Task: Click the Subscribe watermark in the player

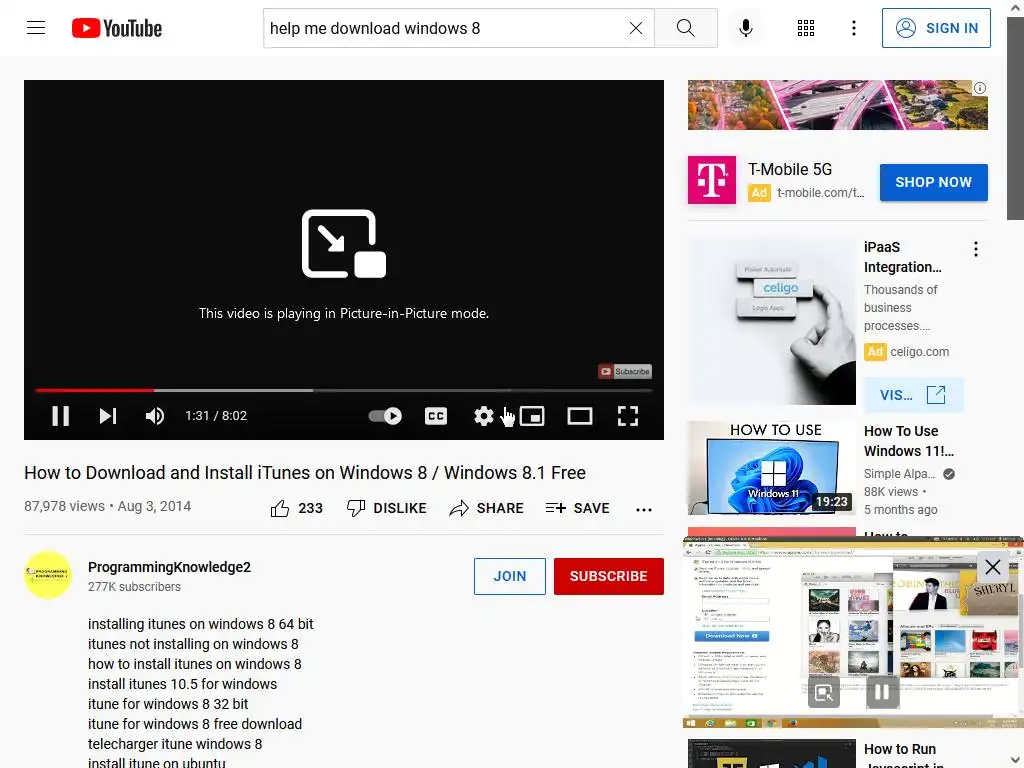Action: (625, 371)
